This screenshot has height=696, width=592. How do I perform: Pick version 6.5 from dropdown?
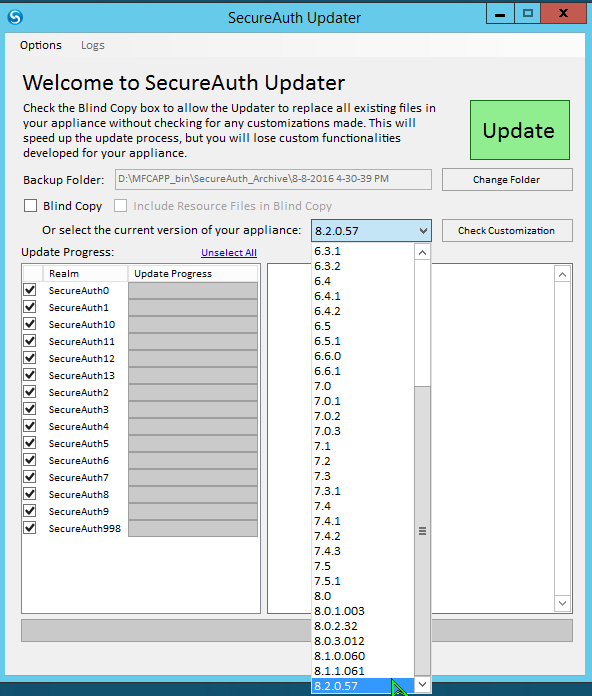[x=363, y=326]
